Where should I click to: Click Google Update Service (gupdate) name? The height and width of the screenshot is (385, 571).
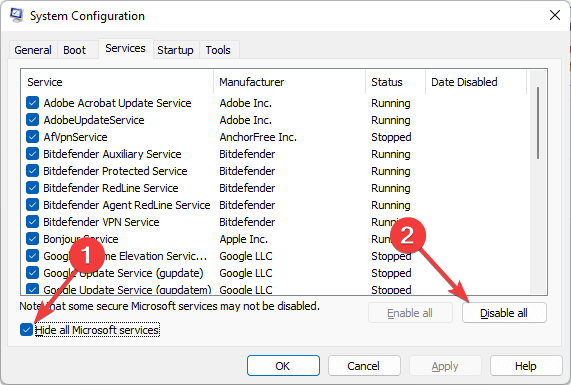coord(123,273)
